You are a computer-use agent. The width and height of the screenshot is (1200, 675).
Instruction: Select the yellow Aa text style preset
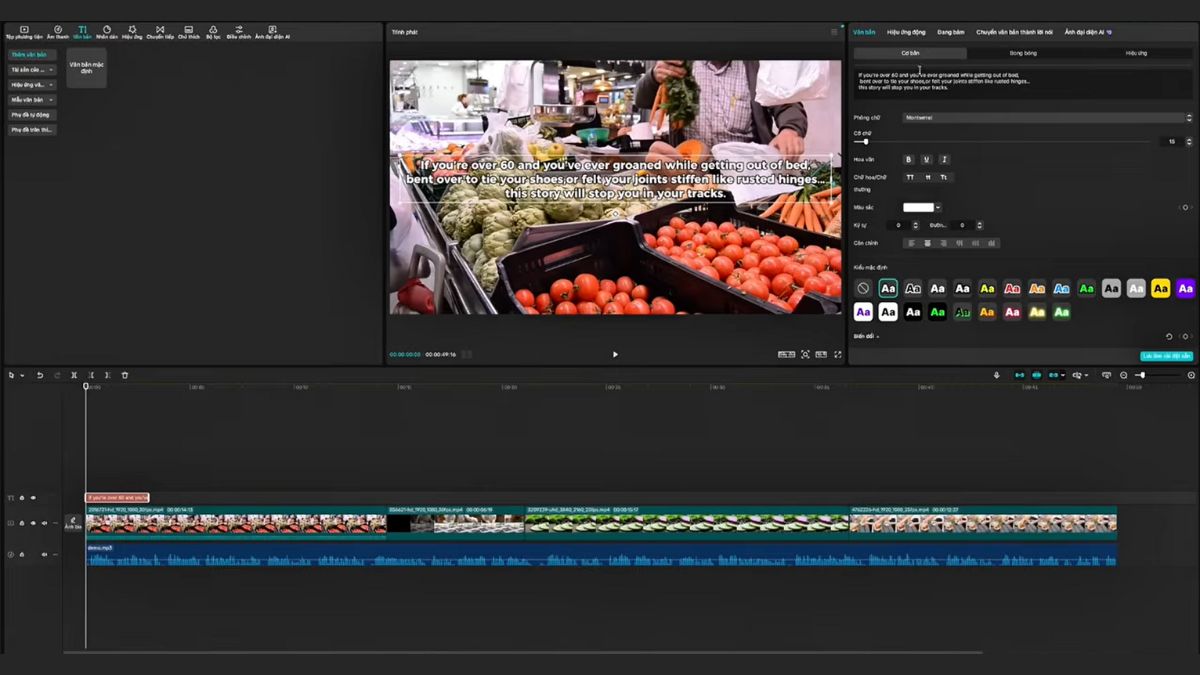[1160, 288]
